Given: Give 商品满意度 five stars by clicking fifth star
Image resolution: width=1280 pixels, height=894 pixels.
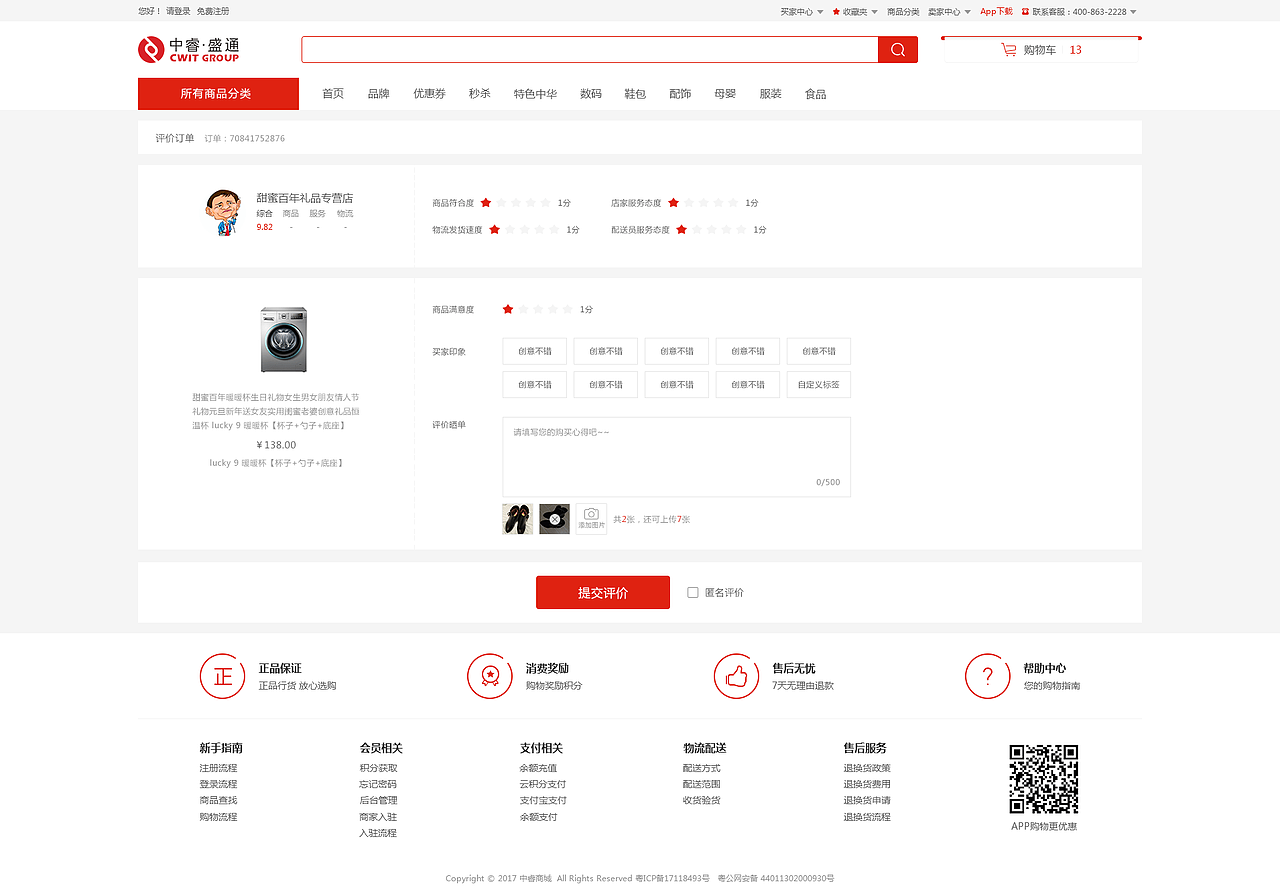Looking at the screenshot, I should point(565,309).
